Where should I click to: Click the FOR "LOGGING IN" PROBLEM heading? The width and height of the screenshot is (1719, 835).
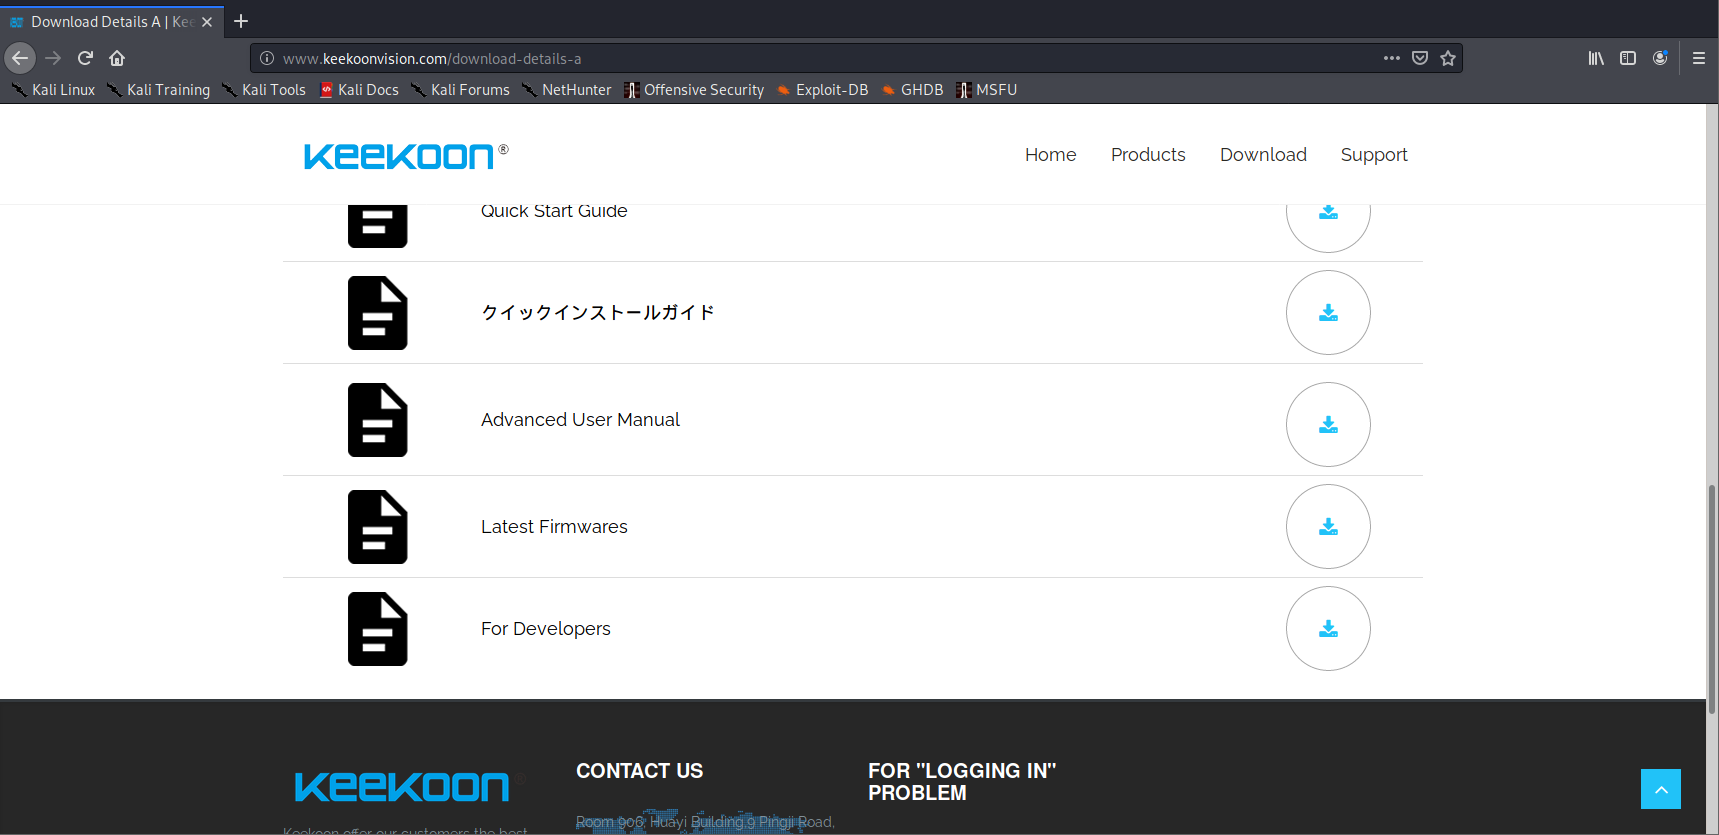tap(962, 782)
